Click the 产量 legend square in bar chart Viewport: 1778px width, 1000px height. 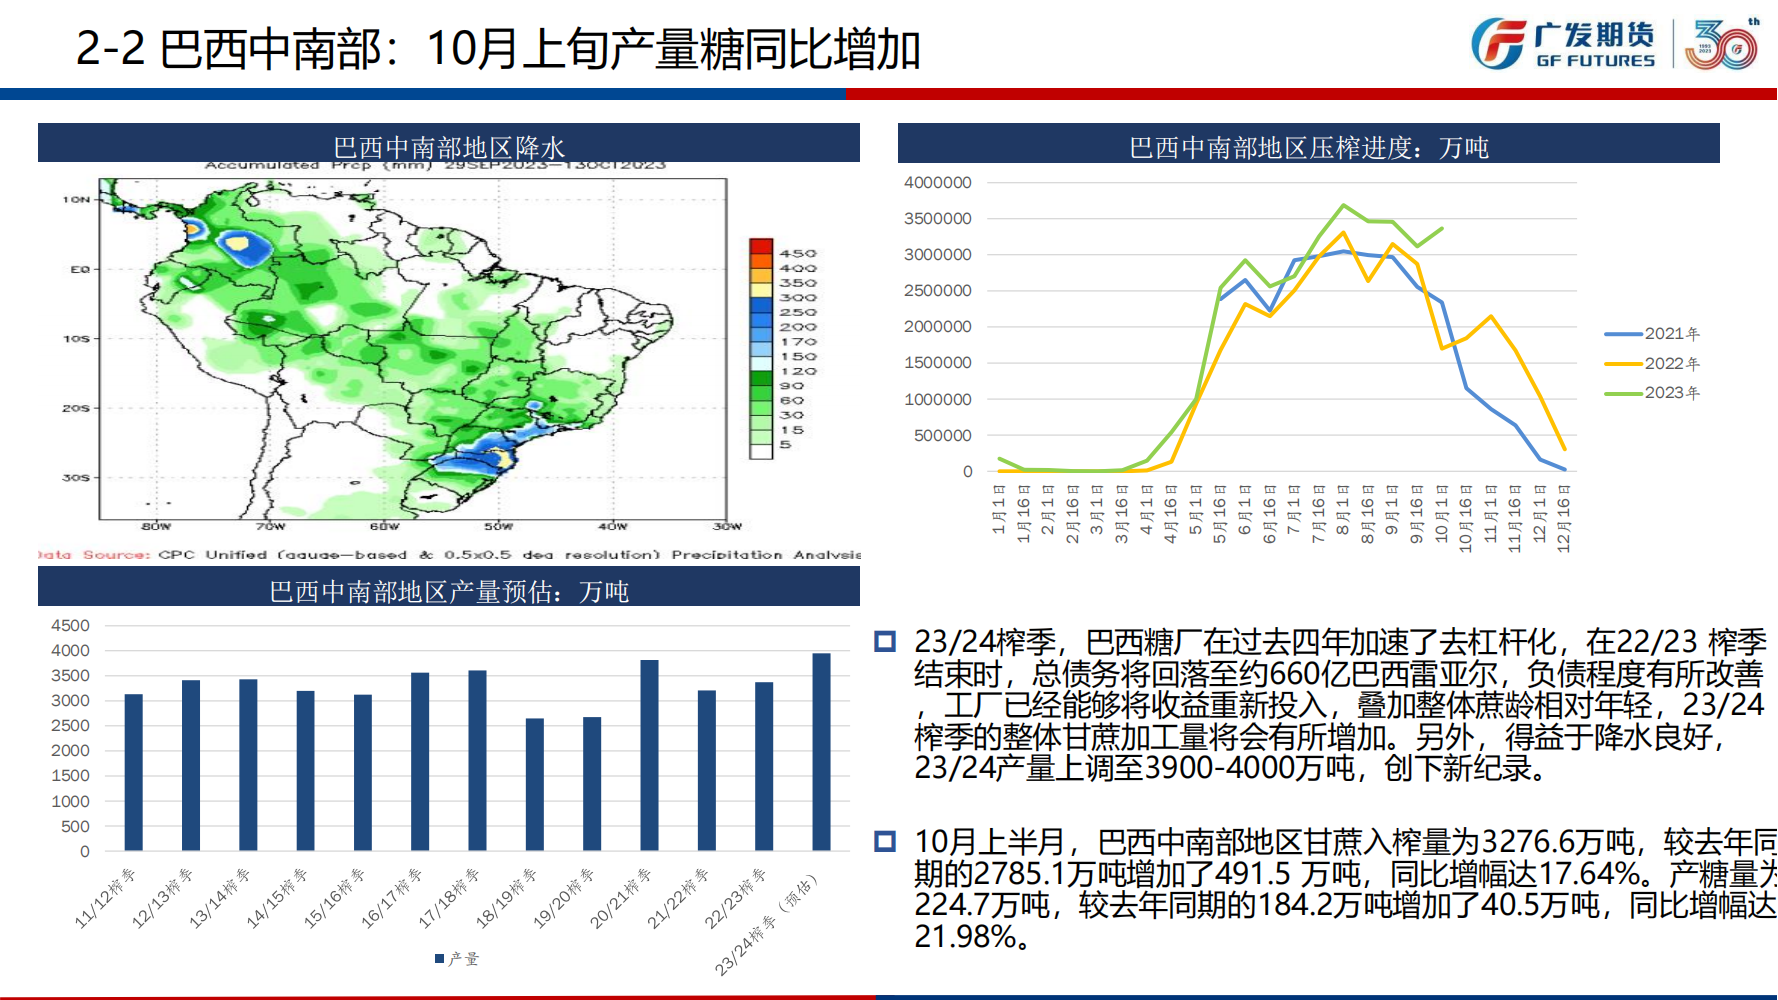click(439, 959)
